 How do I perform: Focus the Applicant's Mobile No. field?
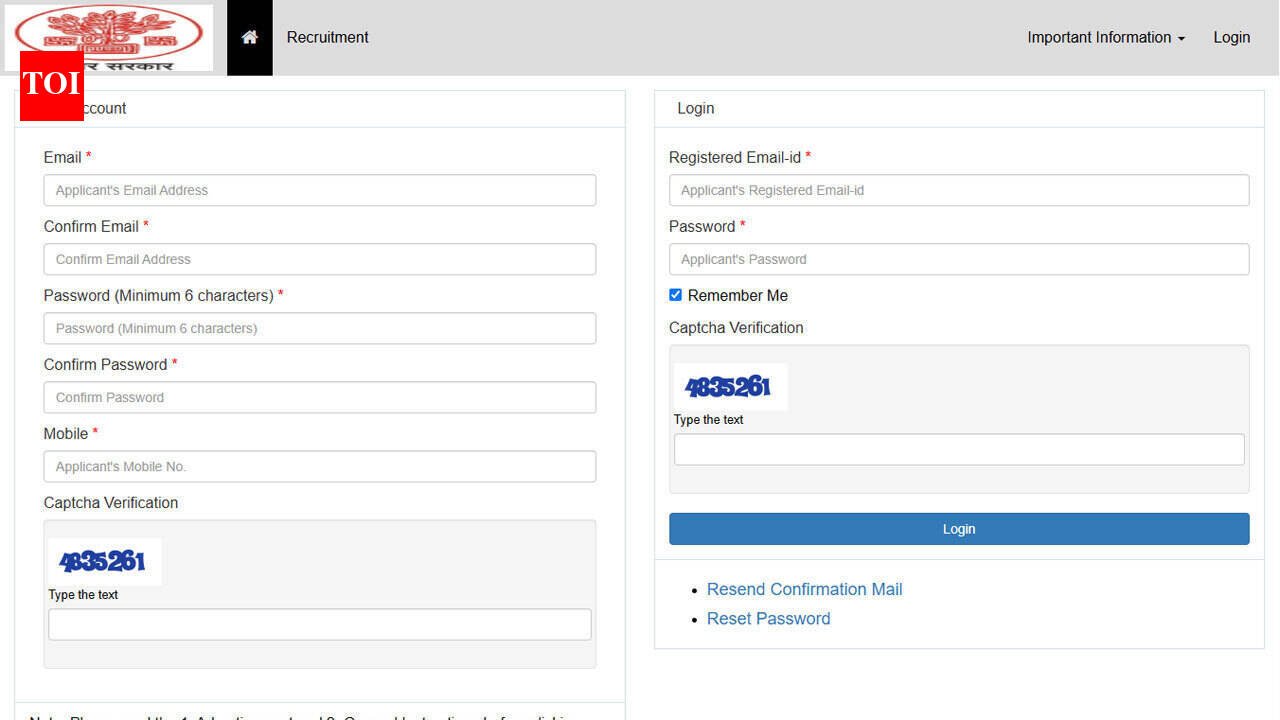(320, 466)
